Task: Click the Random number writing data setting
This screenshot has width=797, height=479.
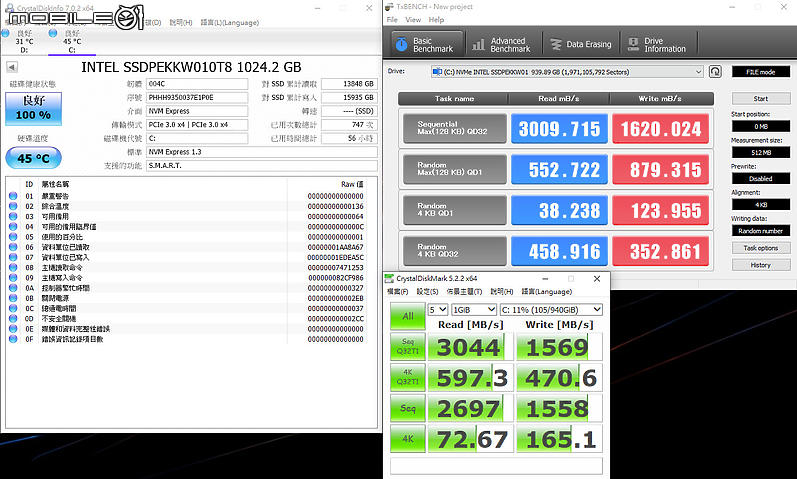Action: click(x=761, y=230)
